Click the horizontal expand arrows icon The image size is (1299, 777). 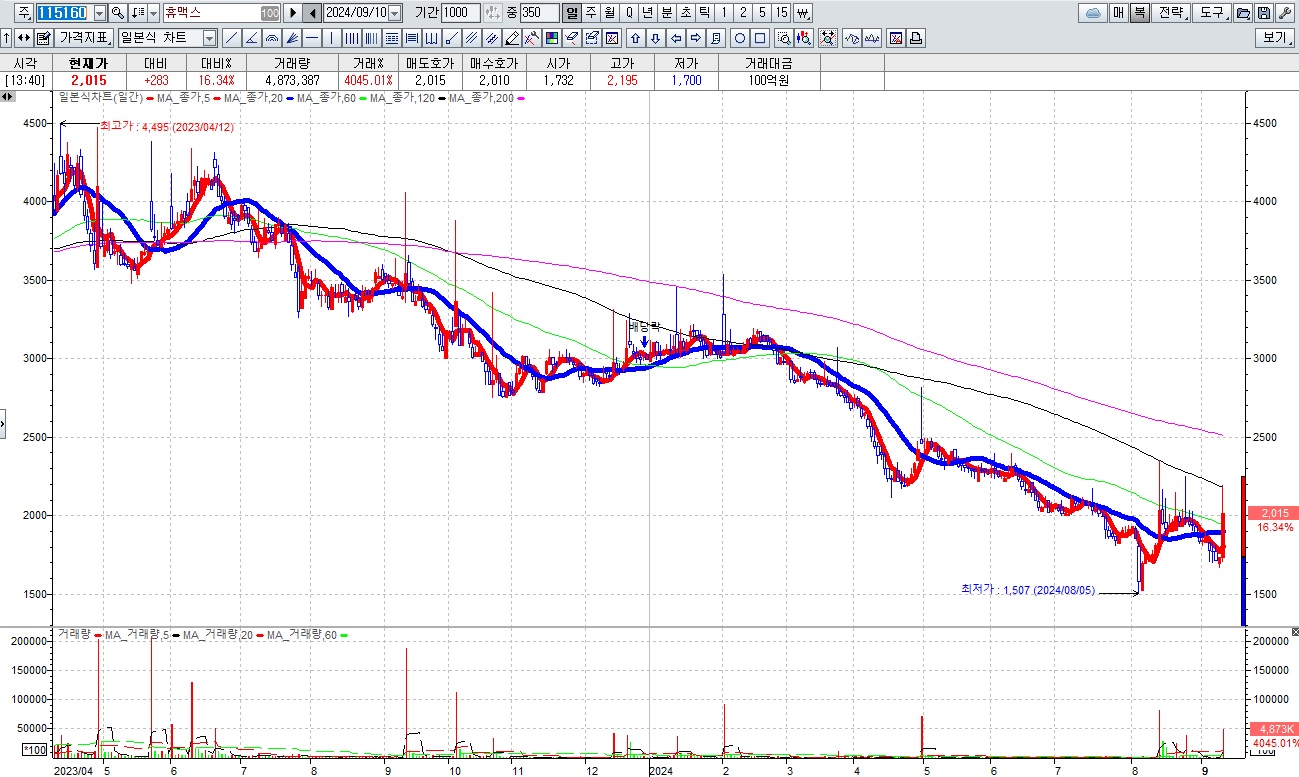click(x=23, y=38)
